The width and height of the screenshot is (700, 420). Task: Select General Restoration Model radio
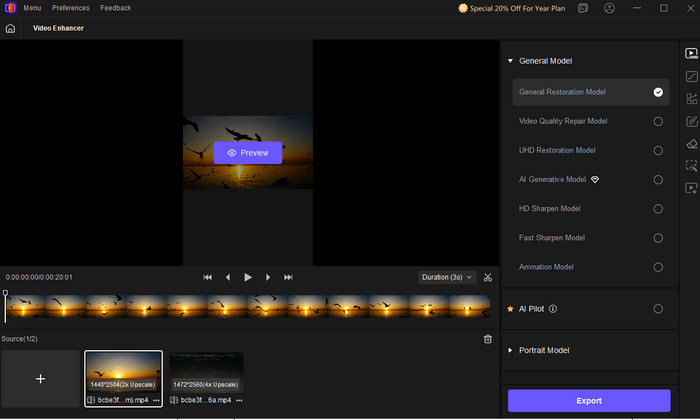[x=658, y=92]
